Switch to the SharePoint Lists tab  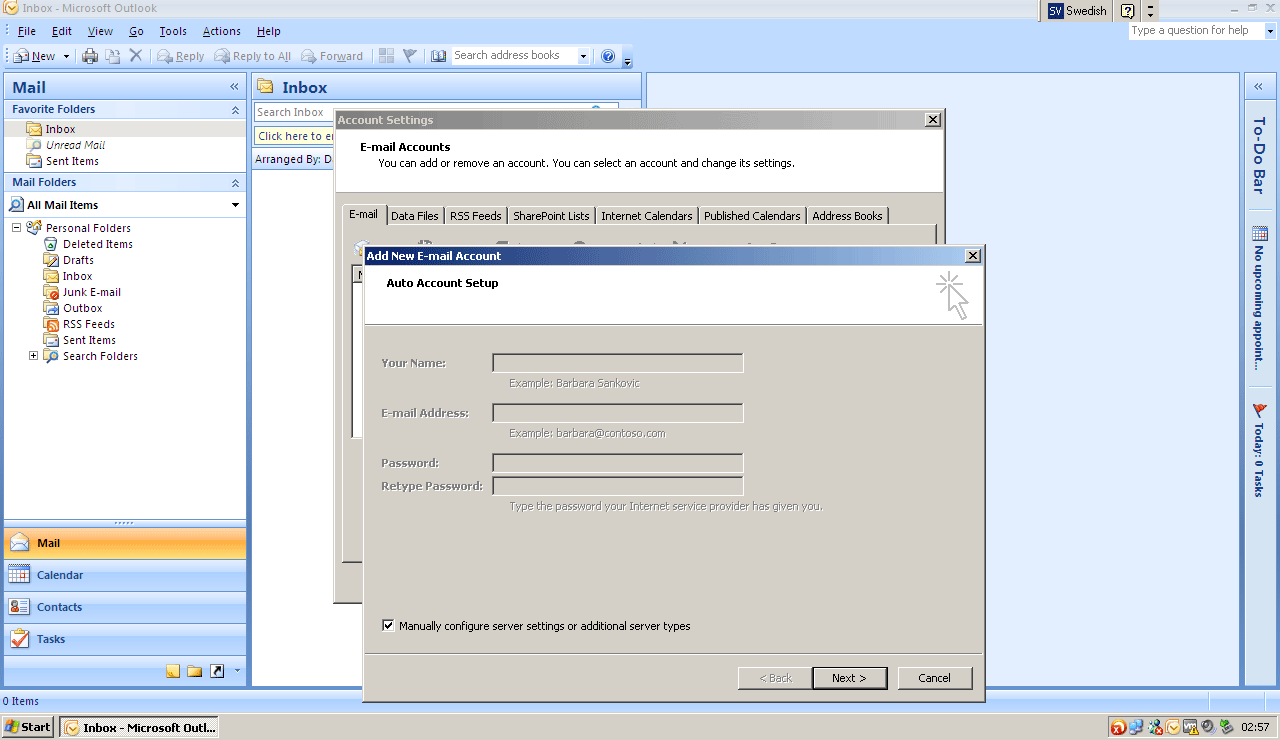[551, 216]
